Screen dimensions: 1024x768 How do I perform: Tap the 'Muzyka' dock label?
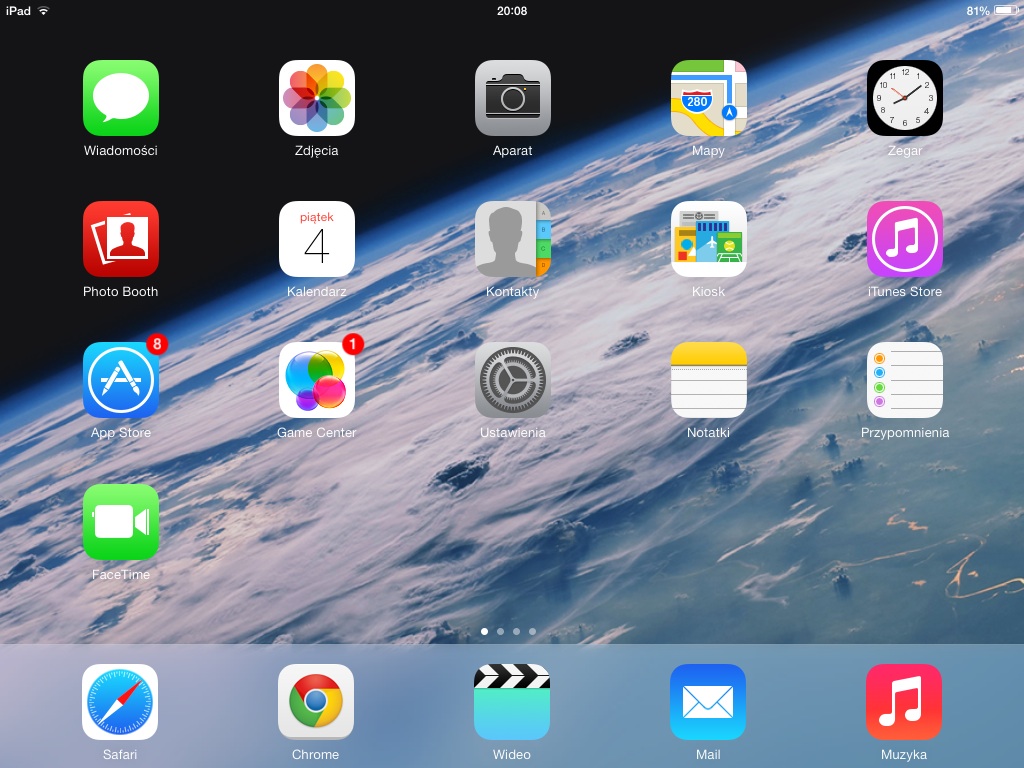tap(904, 755)
